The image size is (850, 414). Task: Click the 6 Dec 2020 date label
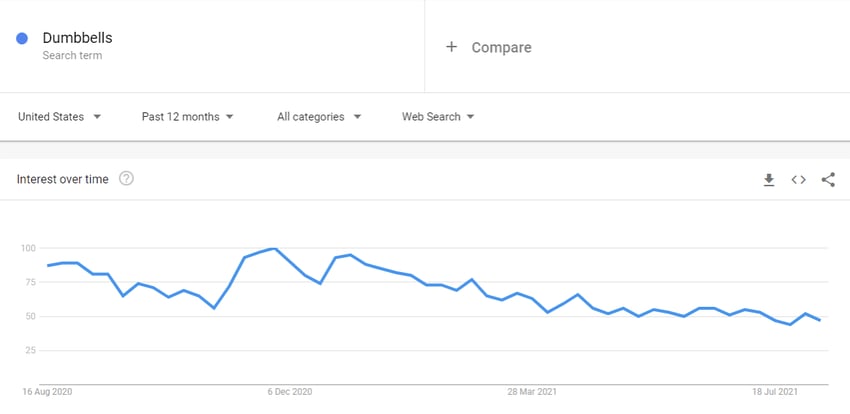[x=289, y=391]
